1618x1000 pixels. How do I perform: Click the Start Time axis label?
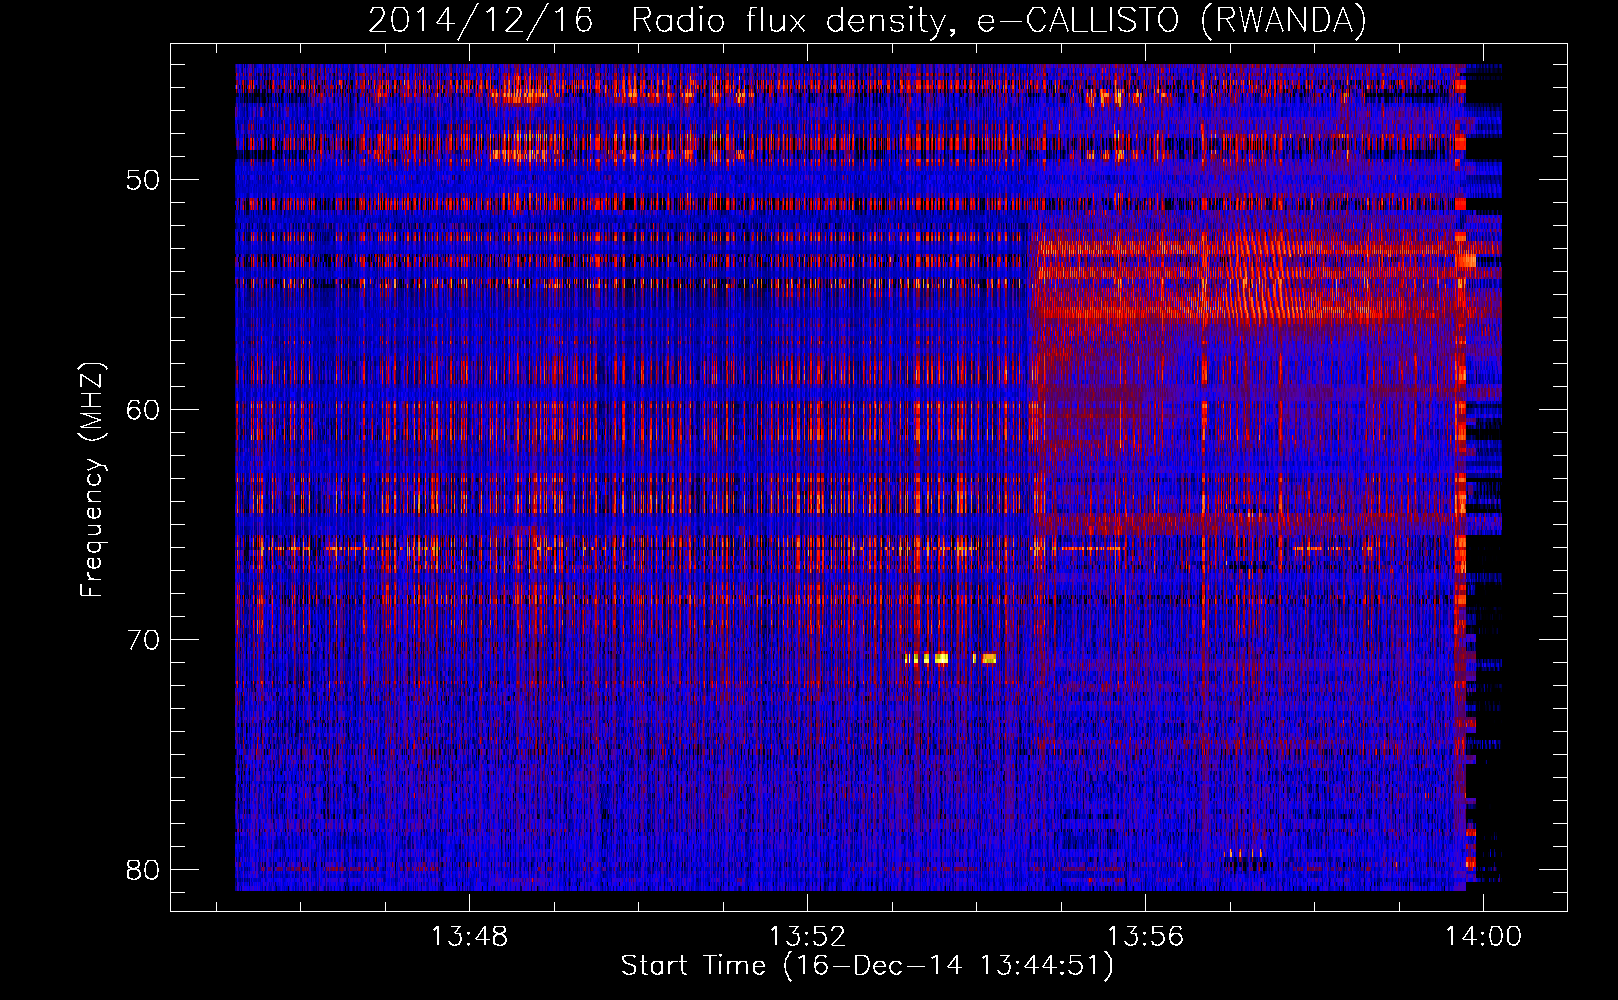click(867, 965)
